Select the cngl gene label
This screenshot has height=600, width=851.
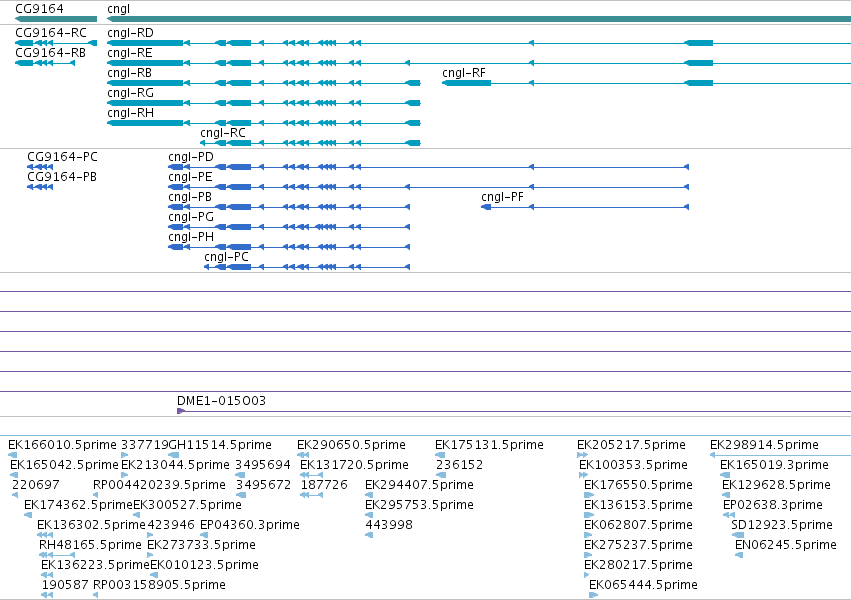(x=118, y=9)
